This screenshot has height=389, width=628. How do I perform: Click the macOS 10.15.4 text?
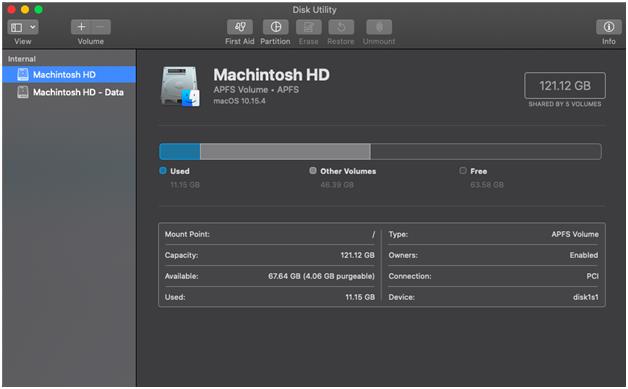click(240, 101)
